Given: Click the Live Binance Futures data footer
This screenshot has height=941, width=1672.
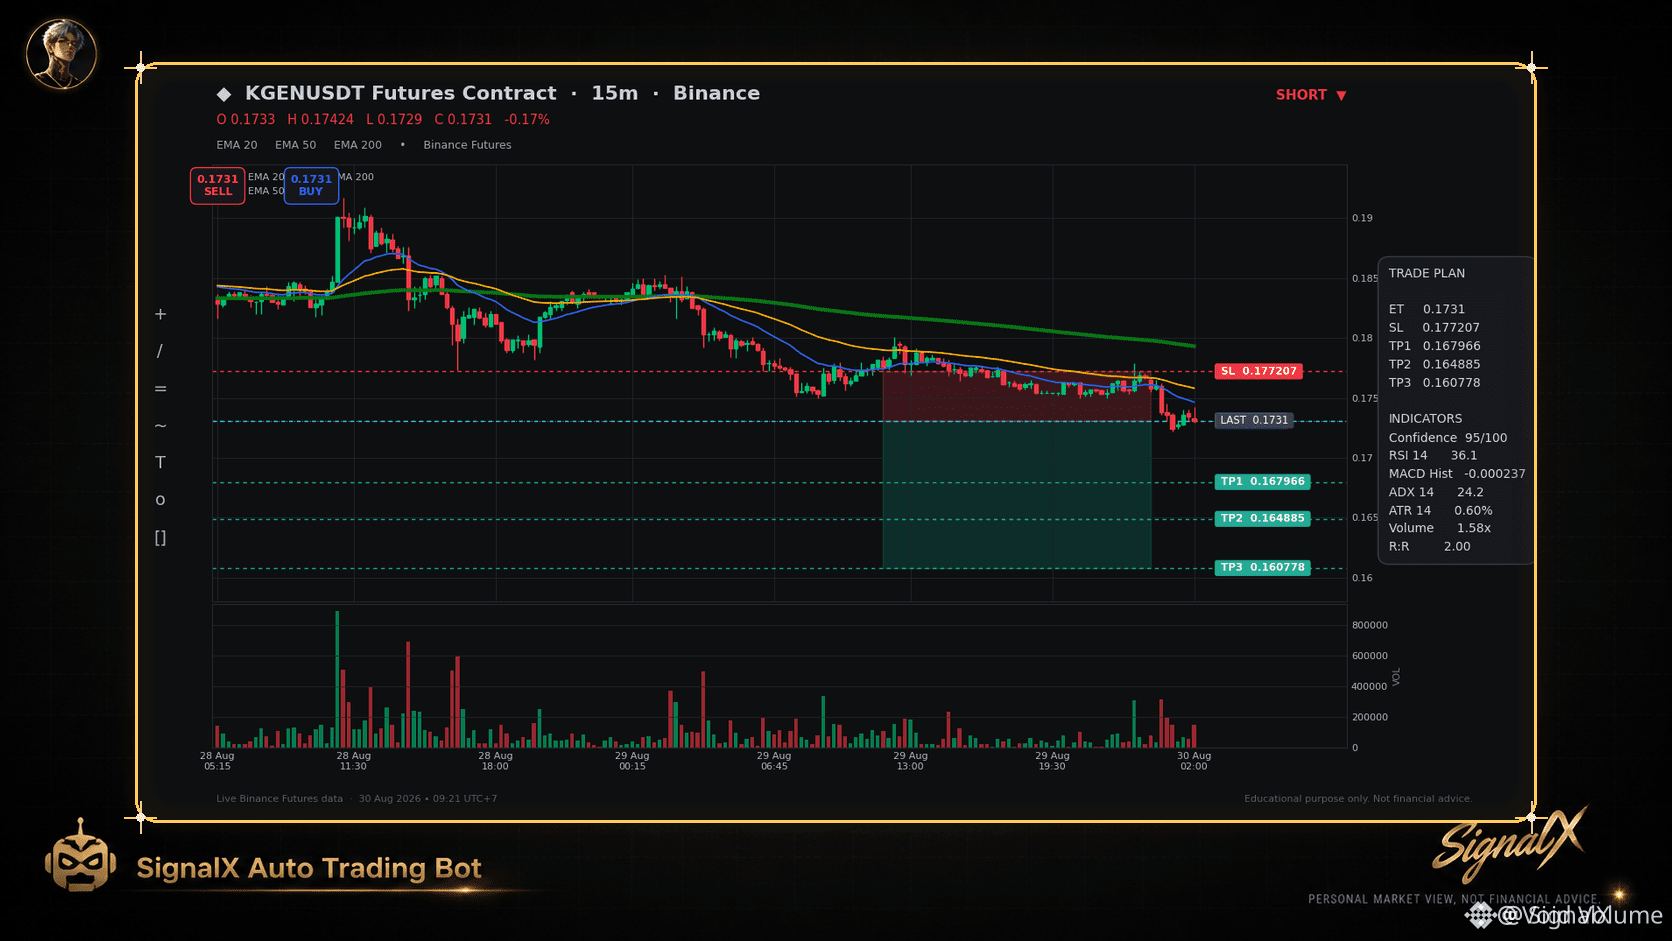Looking at the screenshot, I should 279,799.
